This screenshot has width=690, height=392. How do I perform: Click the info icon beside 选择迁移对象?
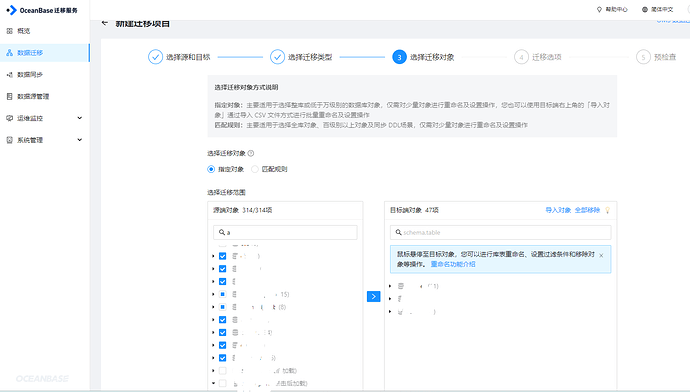click(251, 153)
